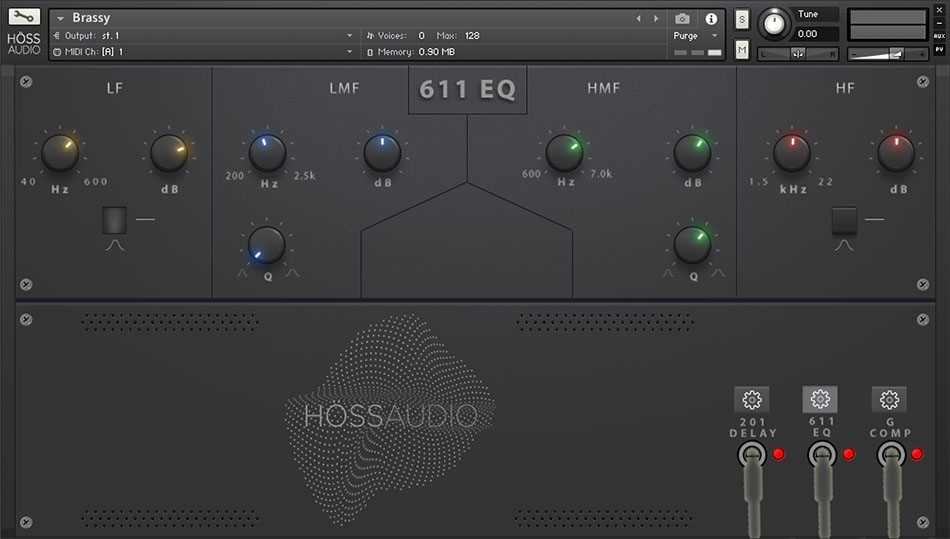Image resolution: width=950 pixels, height=539 pixels.
Task: Minimize instrument with the minus button
Action: 940,23
